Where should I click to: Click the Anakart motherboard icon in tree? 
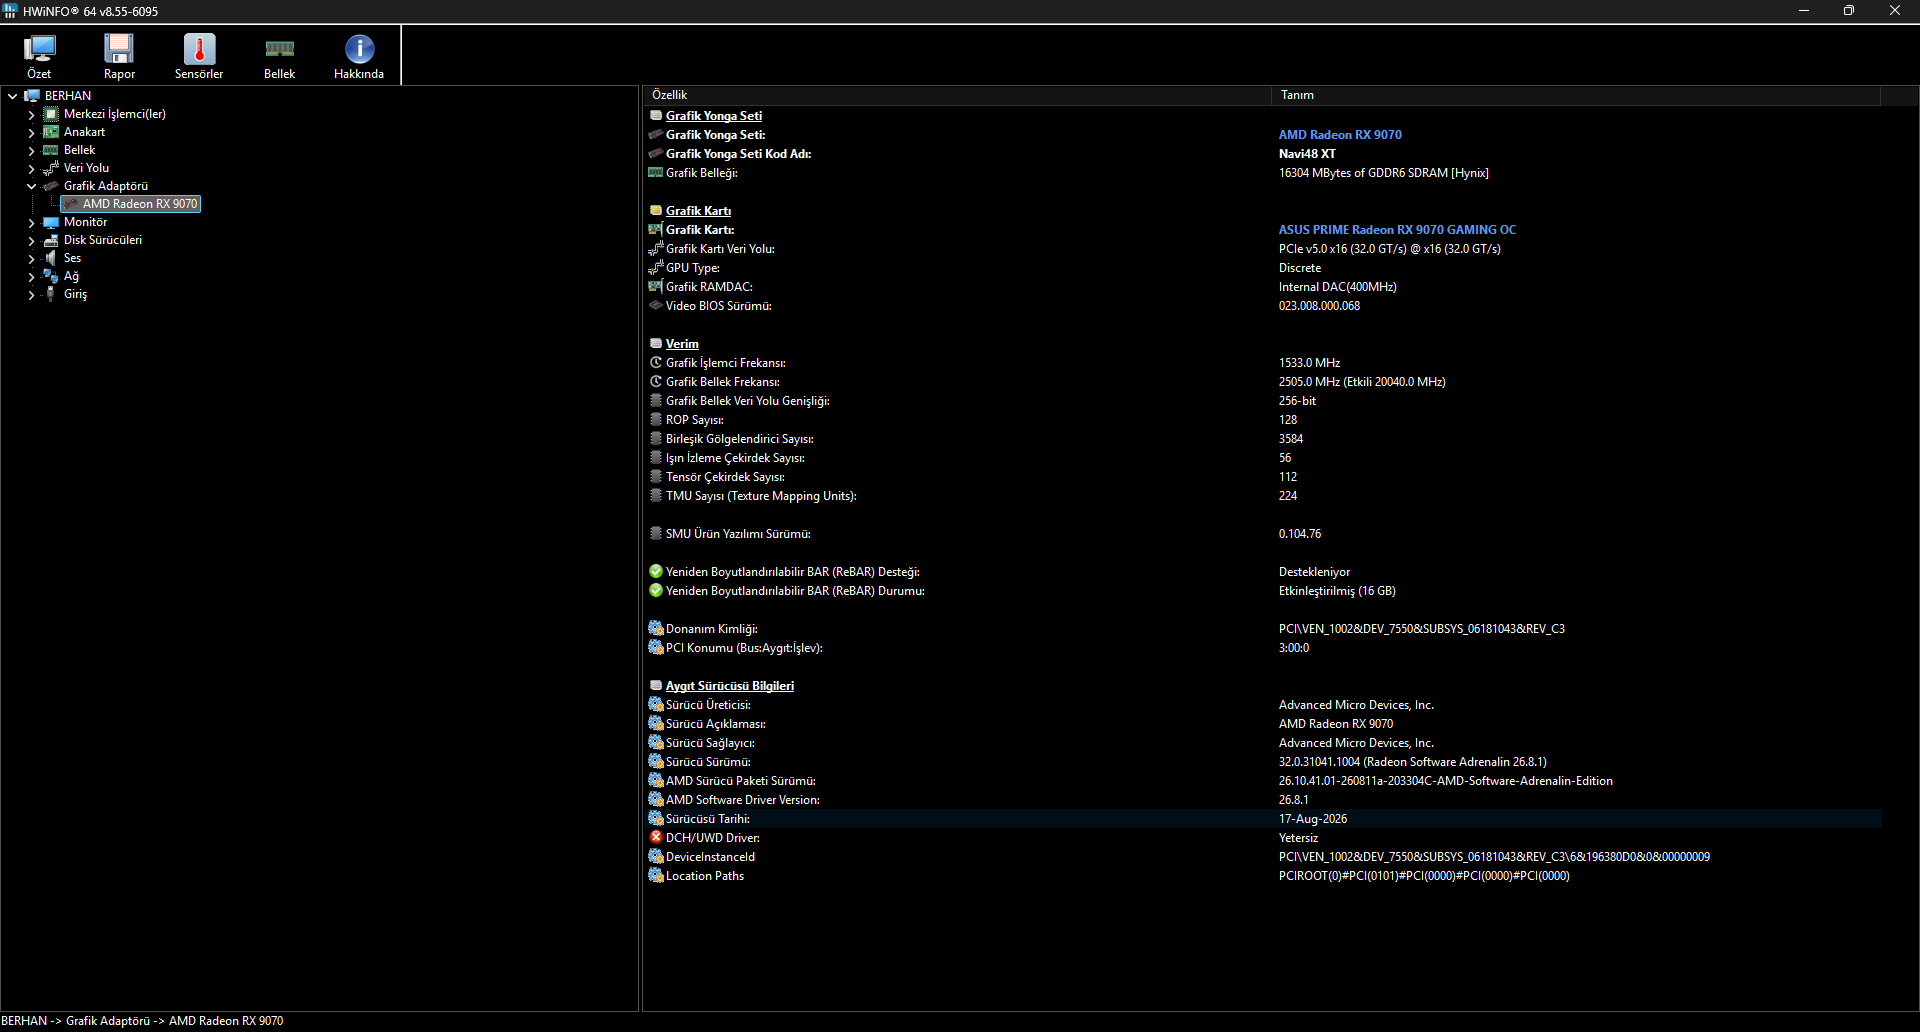51,132
